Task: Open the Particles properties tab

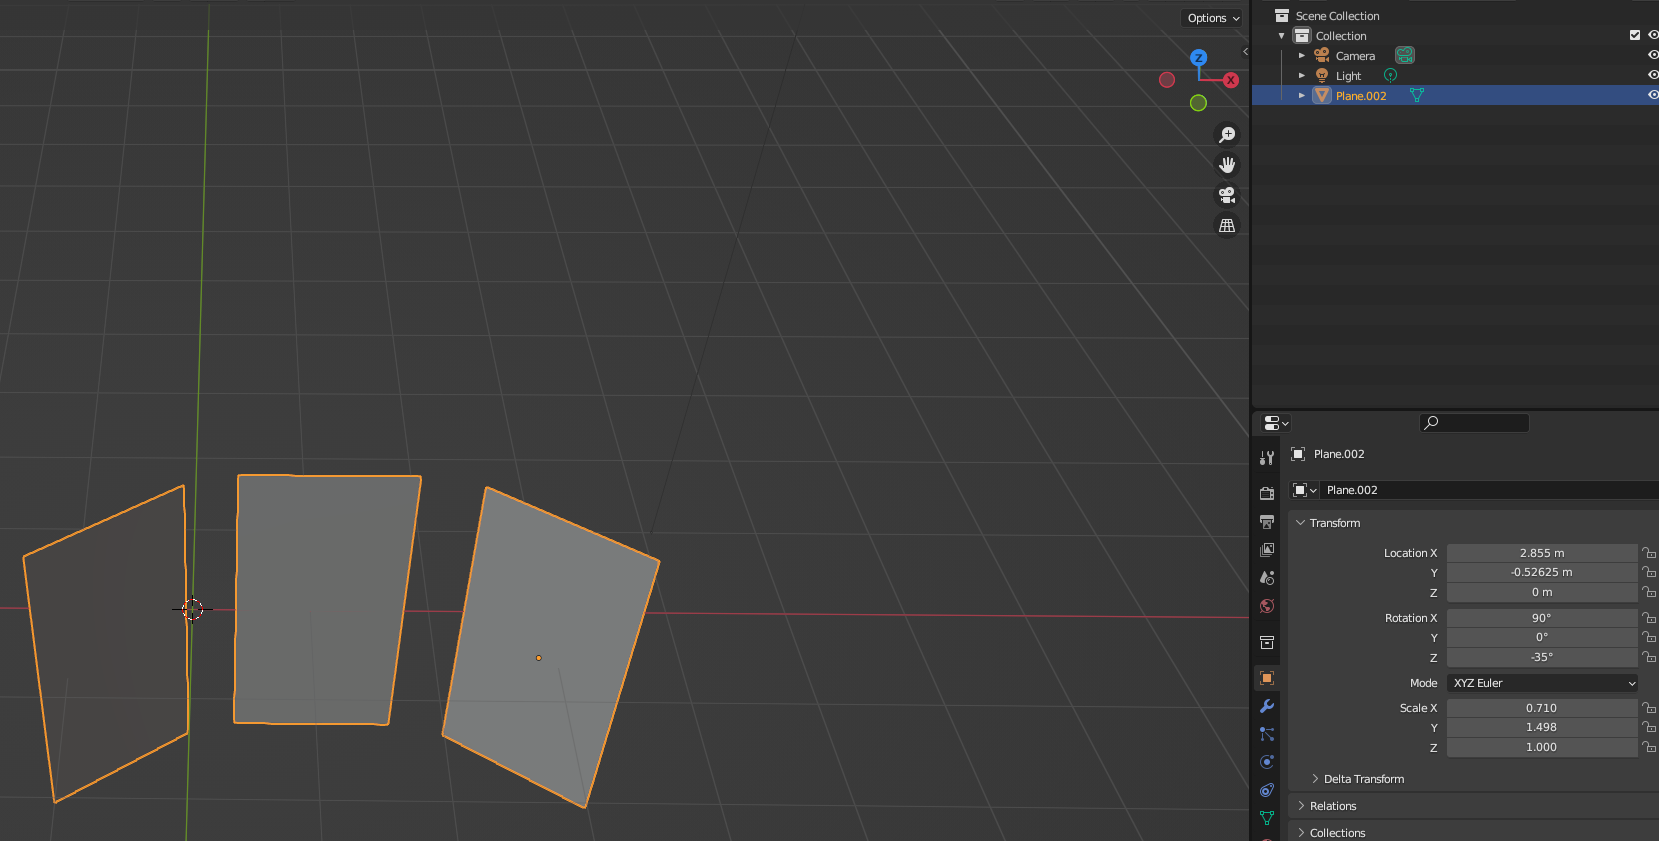Action: click(1267, 734)
